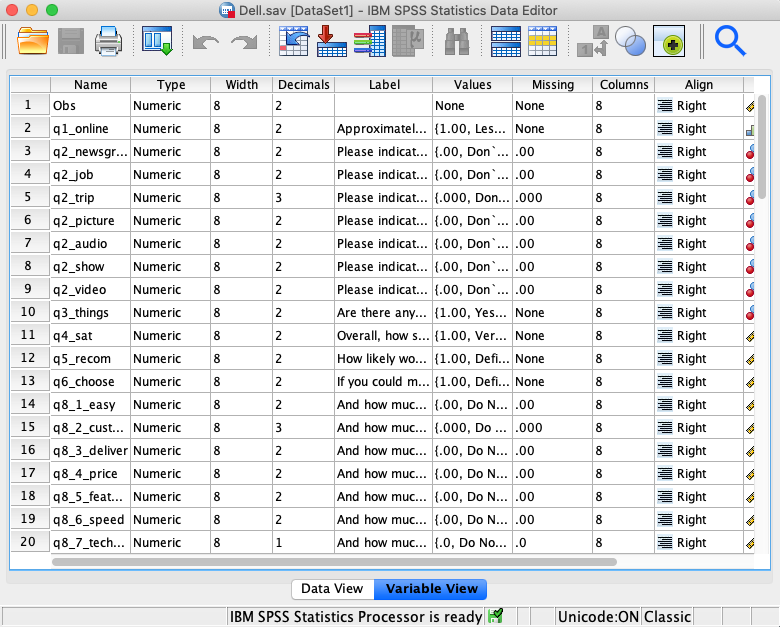The height and width of the screenshot is (627, 780).
Task: Click values '{.0, Do No...' cell
Action: point(473,542)
